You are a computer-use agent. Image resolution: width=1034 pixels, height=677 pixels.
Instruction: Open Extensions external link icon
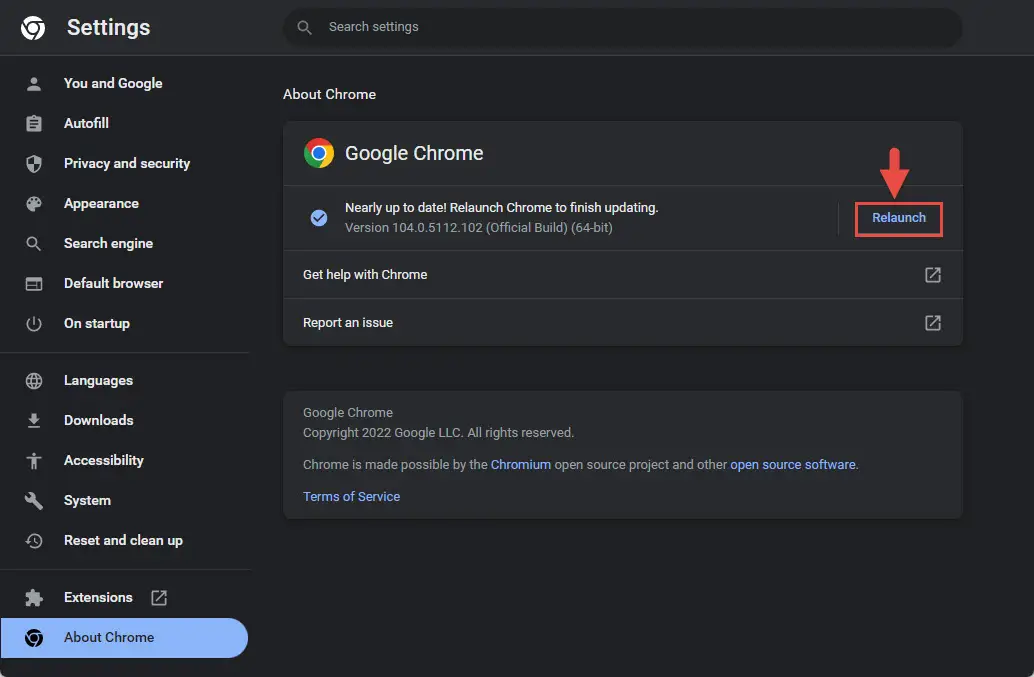pos(159,597)
